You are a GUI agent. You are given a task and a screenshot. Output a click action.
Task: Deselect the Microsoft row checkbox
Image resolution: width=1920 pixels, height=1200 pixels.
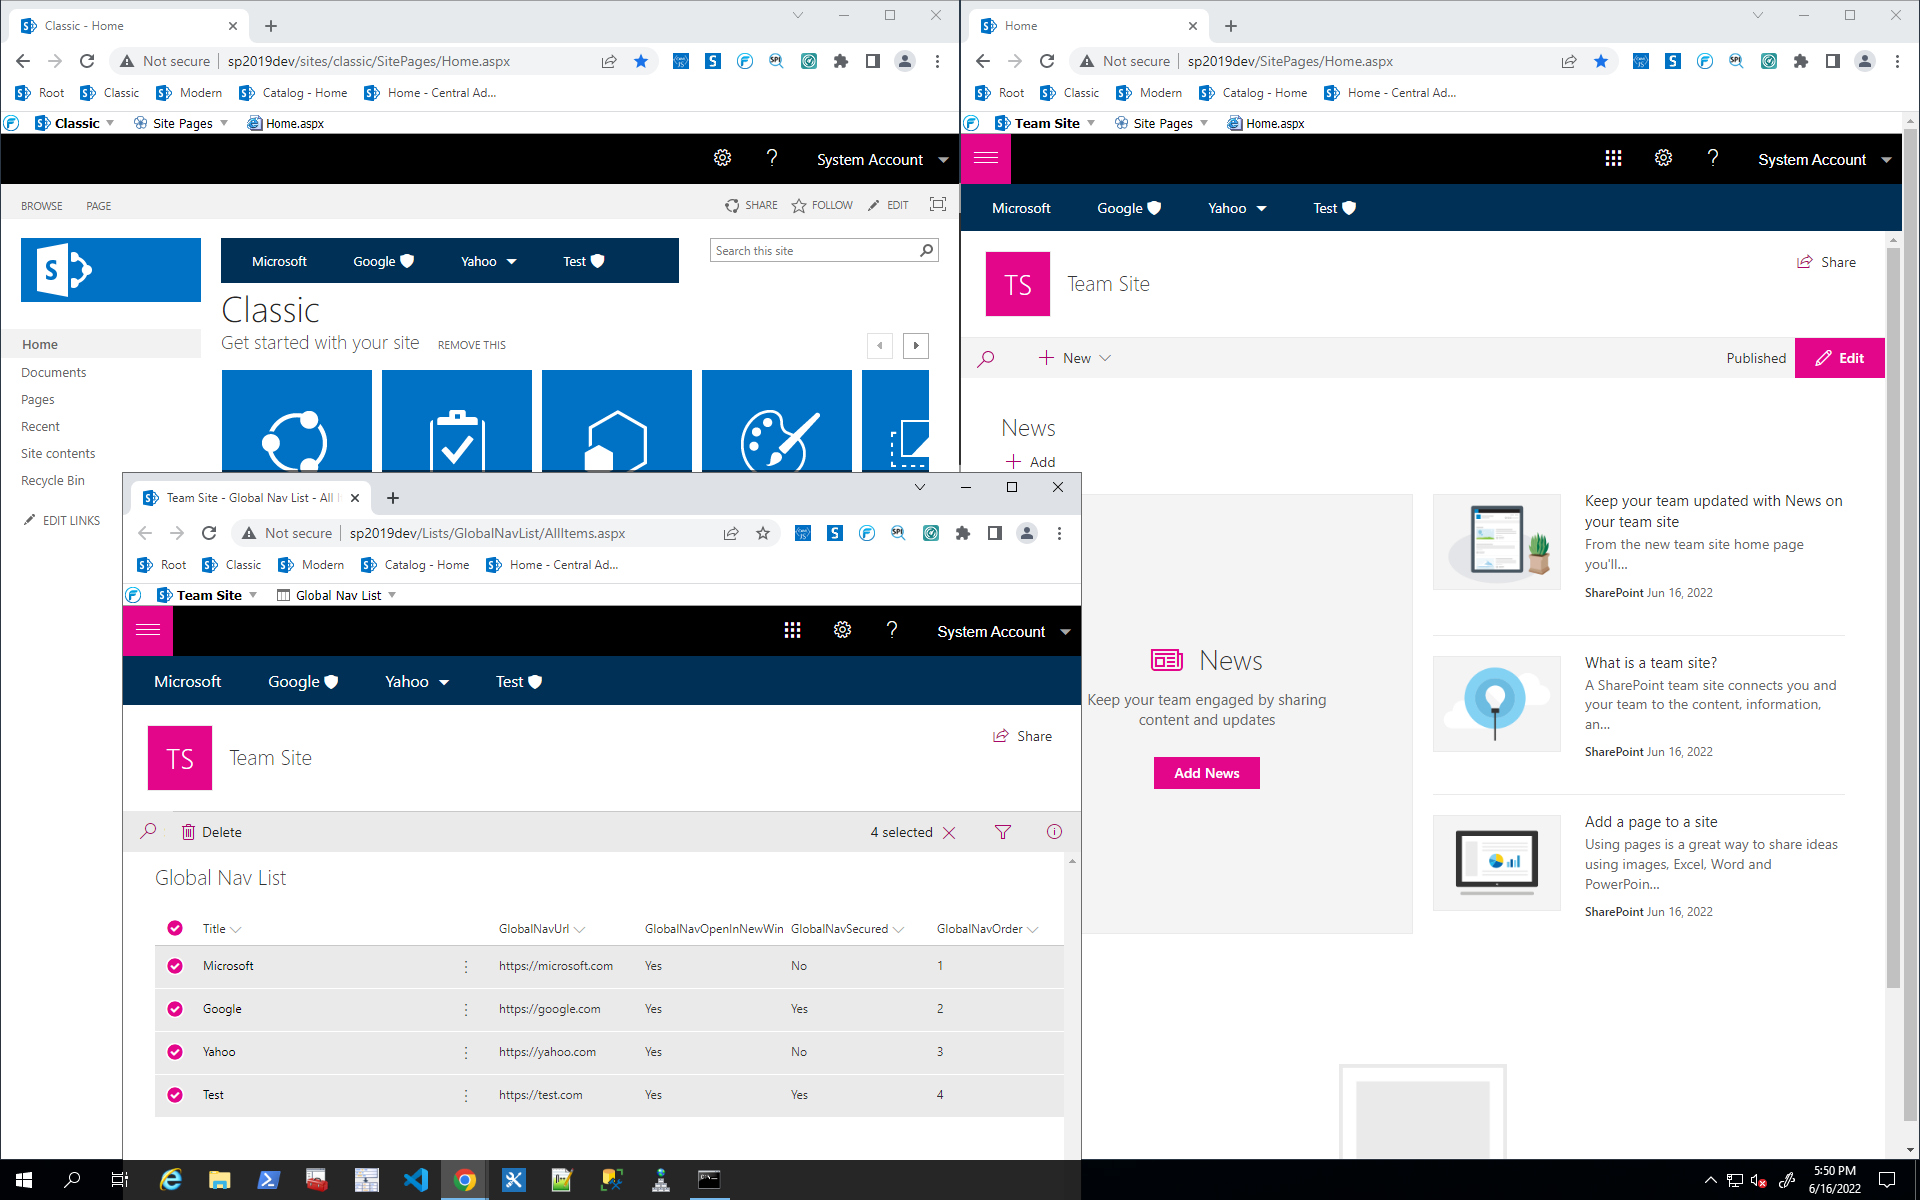tap(175, 966)
